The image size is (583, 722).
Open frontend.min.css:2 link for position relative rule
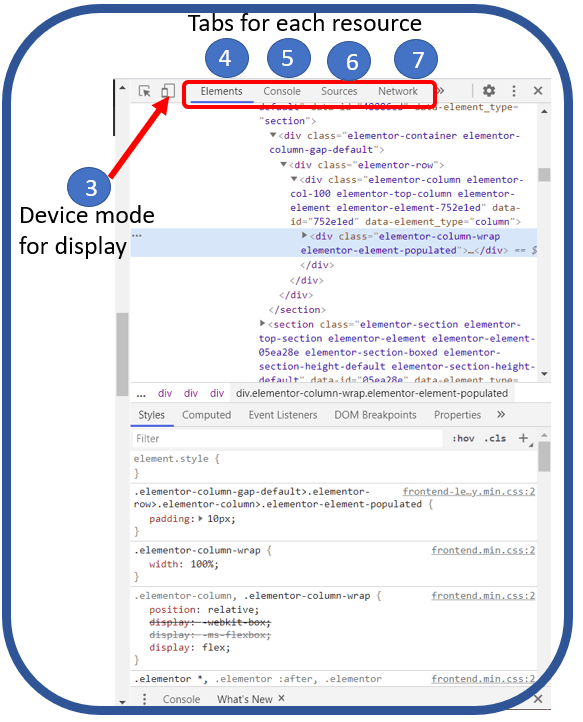483,595
